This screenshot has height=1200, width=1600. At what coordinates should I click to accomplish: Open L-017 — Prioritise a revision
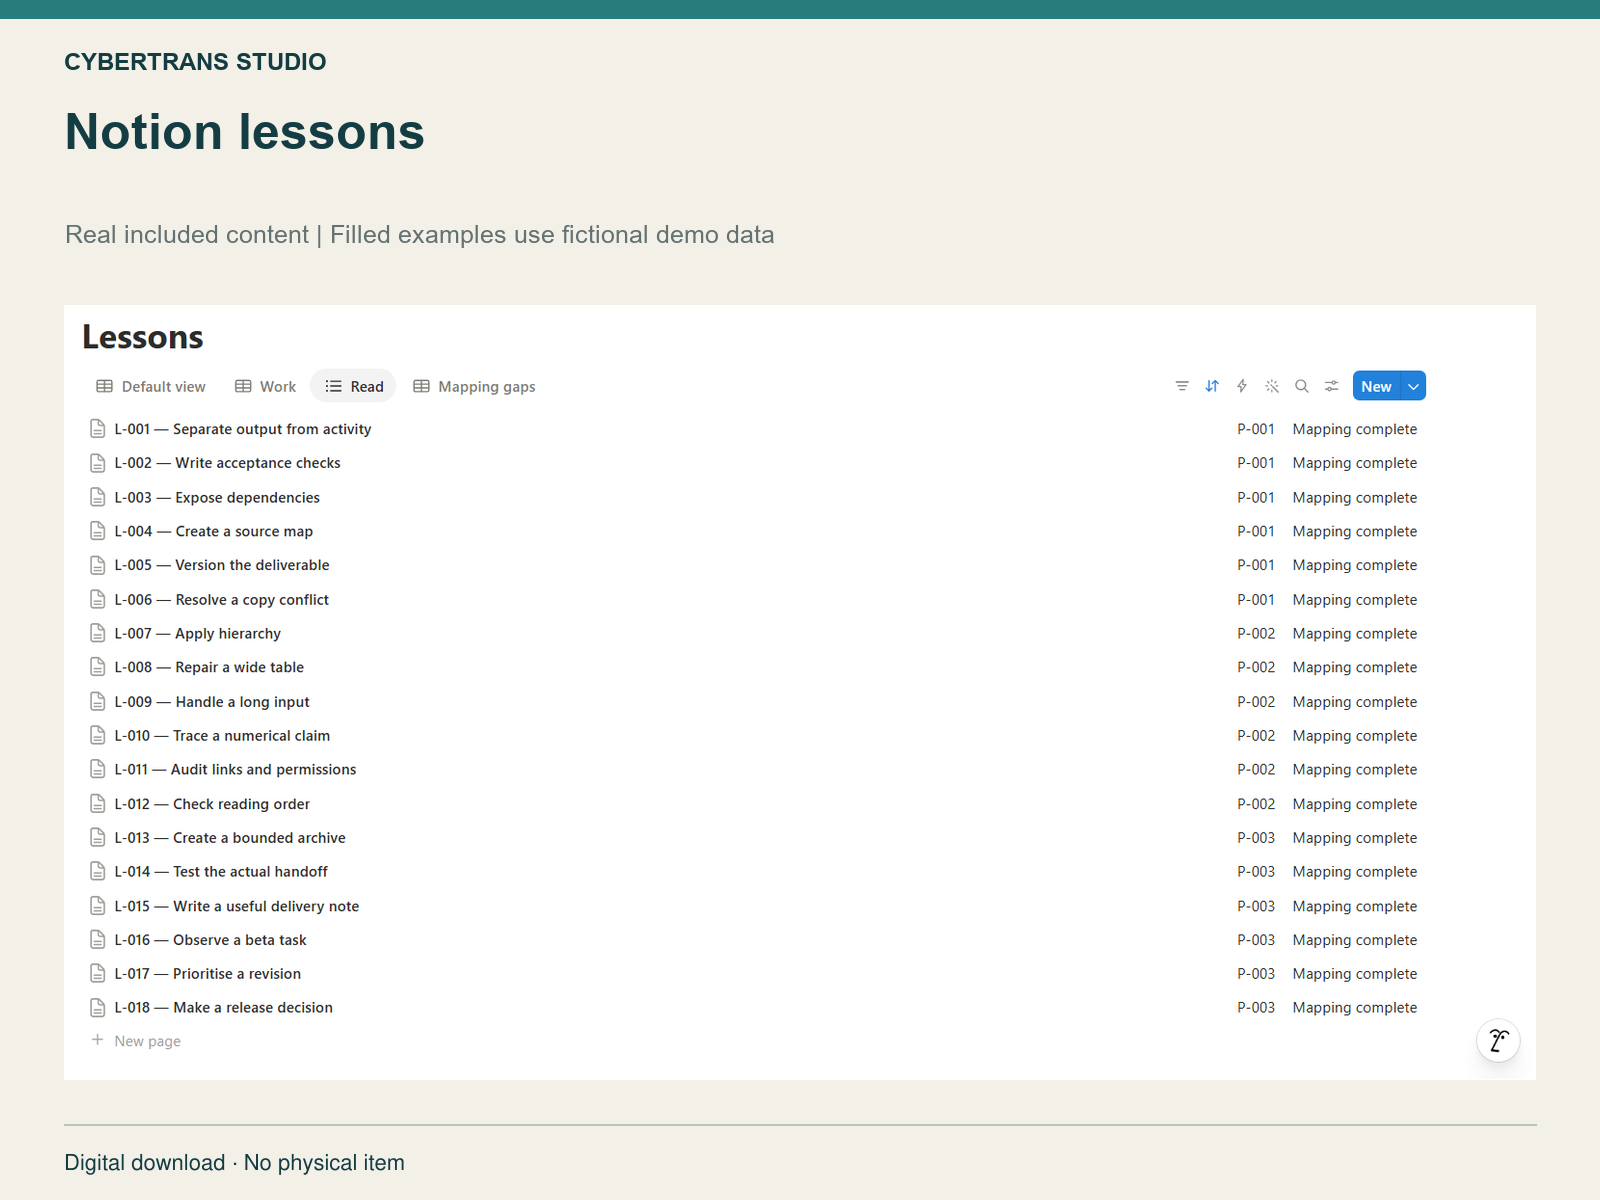click(207, 974)
